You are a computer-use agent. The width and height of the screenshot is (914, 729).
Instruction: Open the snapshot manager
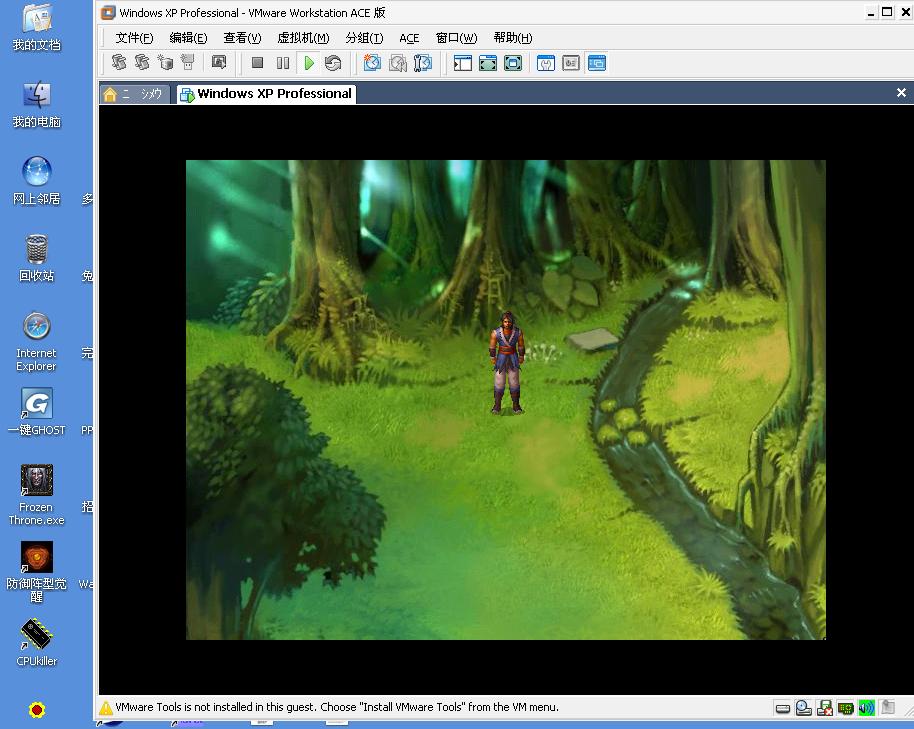[423, 63]
